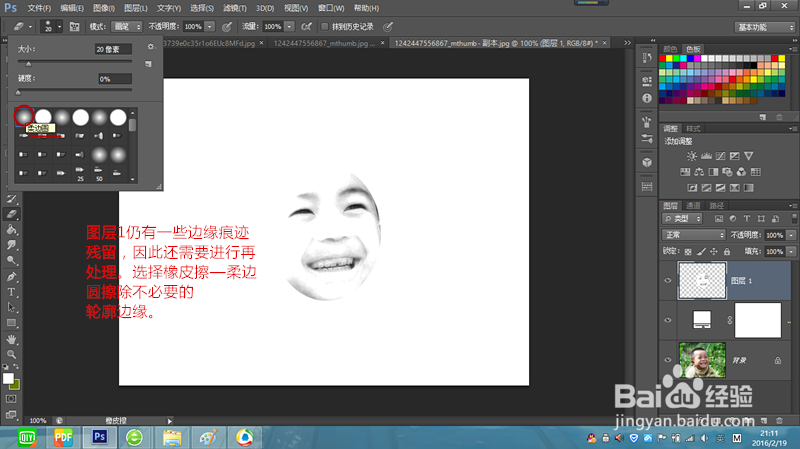Switch to the Styles tab
The image size is (800, 449).
(693, 129)
